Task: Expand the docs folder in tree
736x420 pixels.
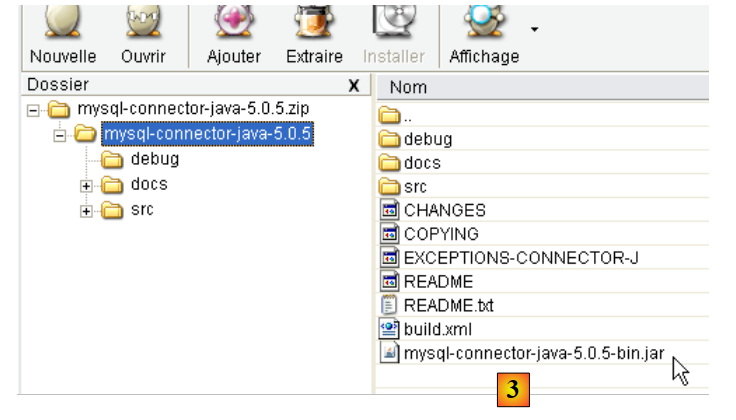Action: tap(87, 185)
